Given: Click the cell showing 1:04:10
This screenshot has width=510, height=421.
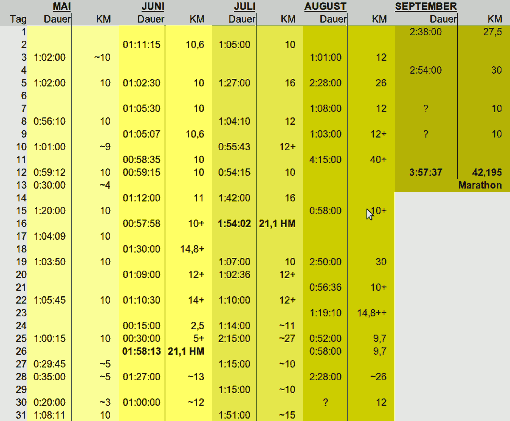Looking at the screenshot, I should [x=234, y=121].
